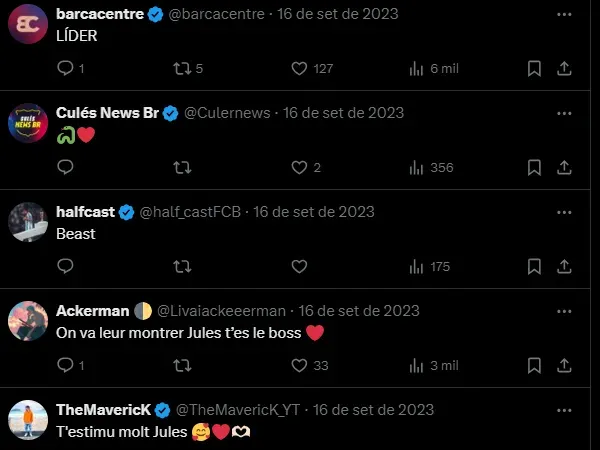View analytics of Culés News Br tweet
600x450 pixels.
click(417, 168)
